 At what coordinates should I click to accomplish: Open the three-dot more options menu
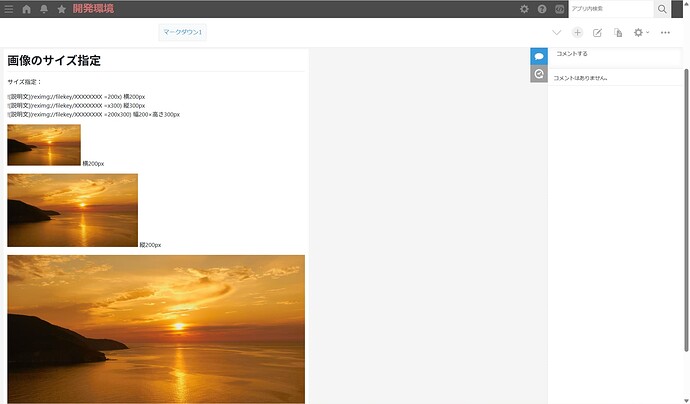665,33
